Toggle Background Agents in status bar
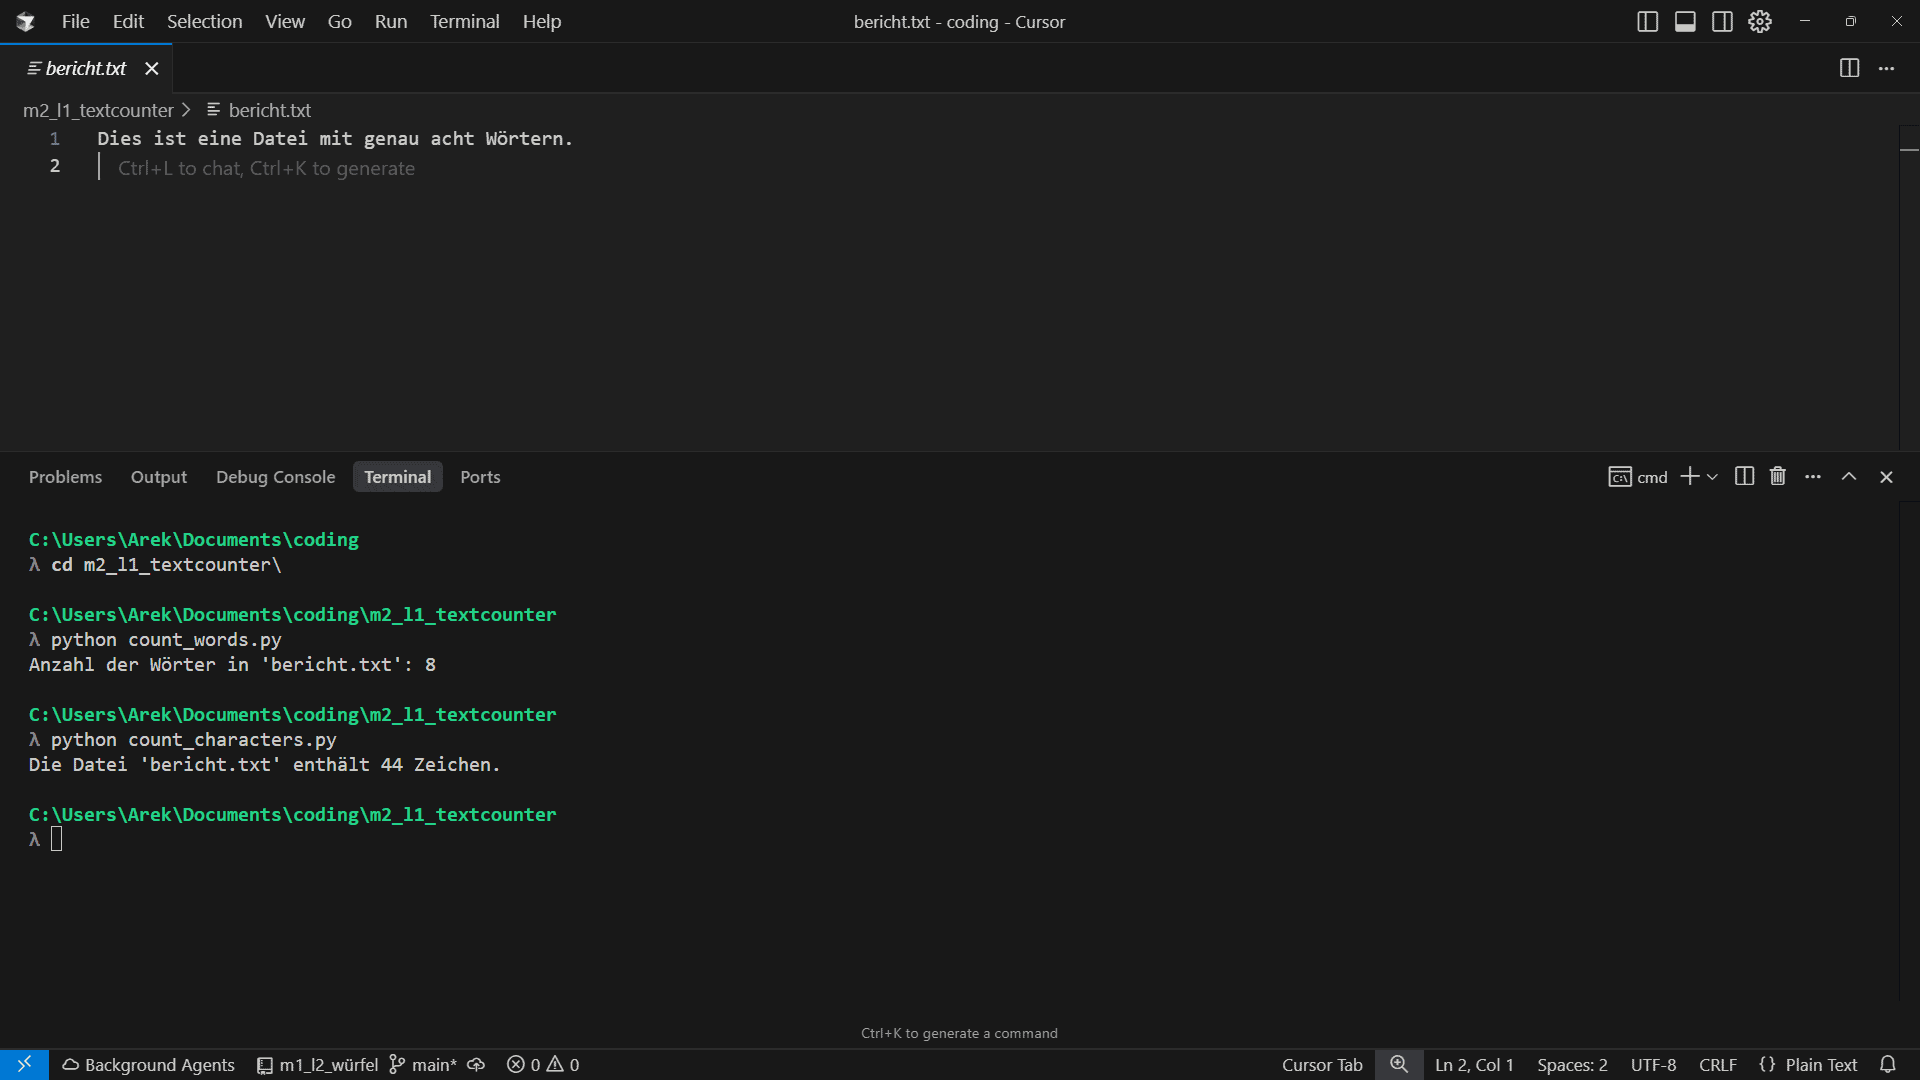The width and height of the screenshot is (1920, 1080). (150, 1064)
